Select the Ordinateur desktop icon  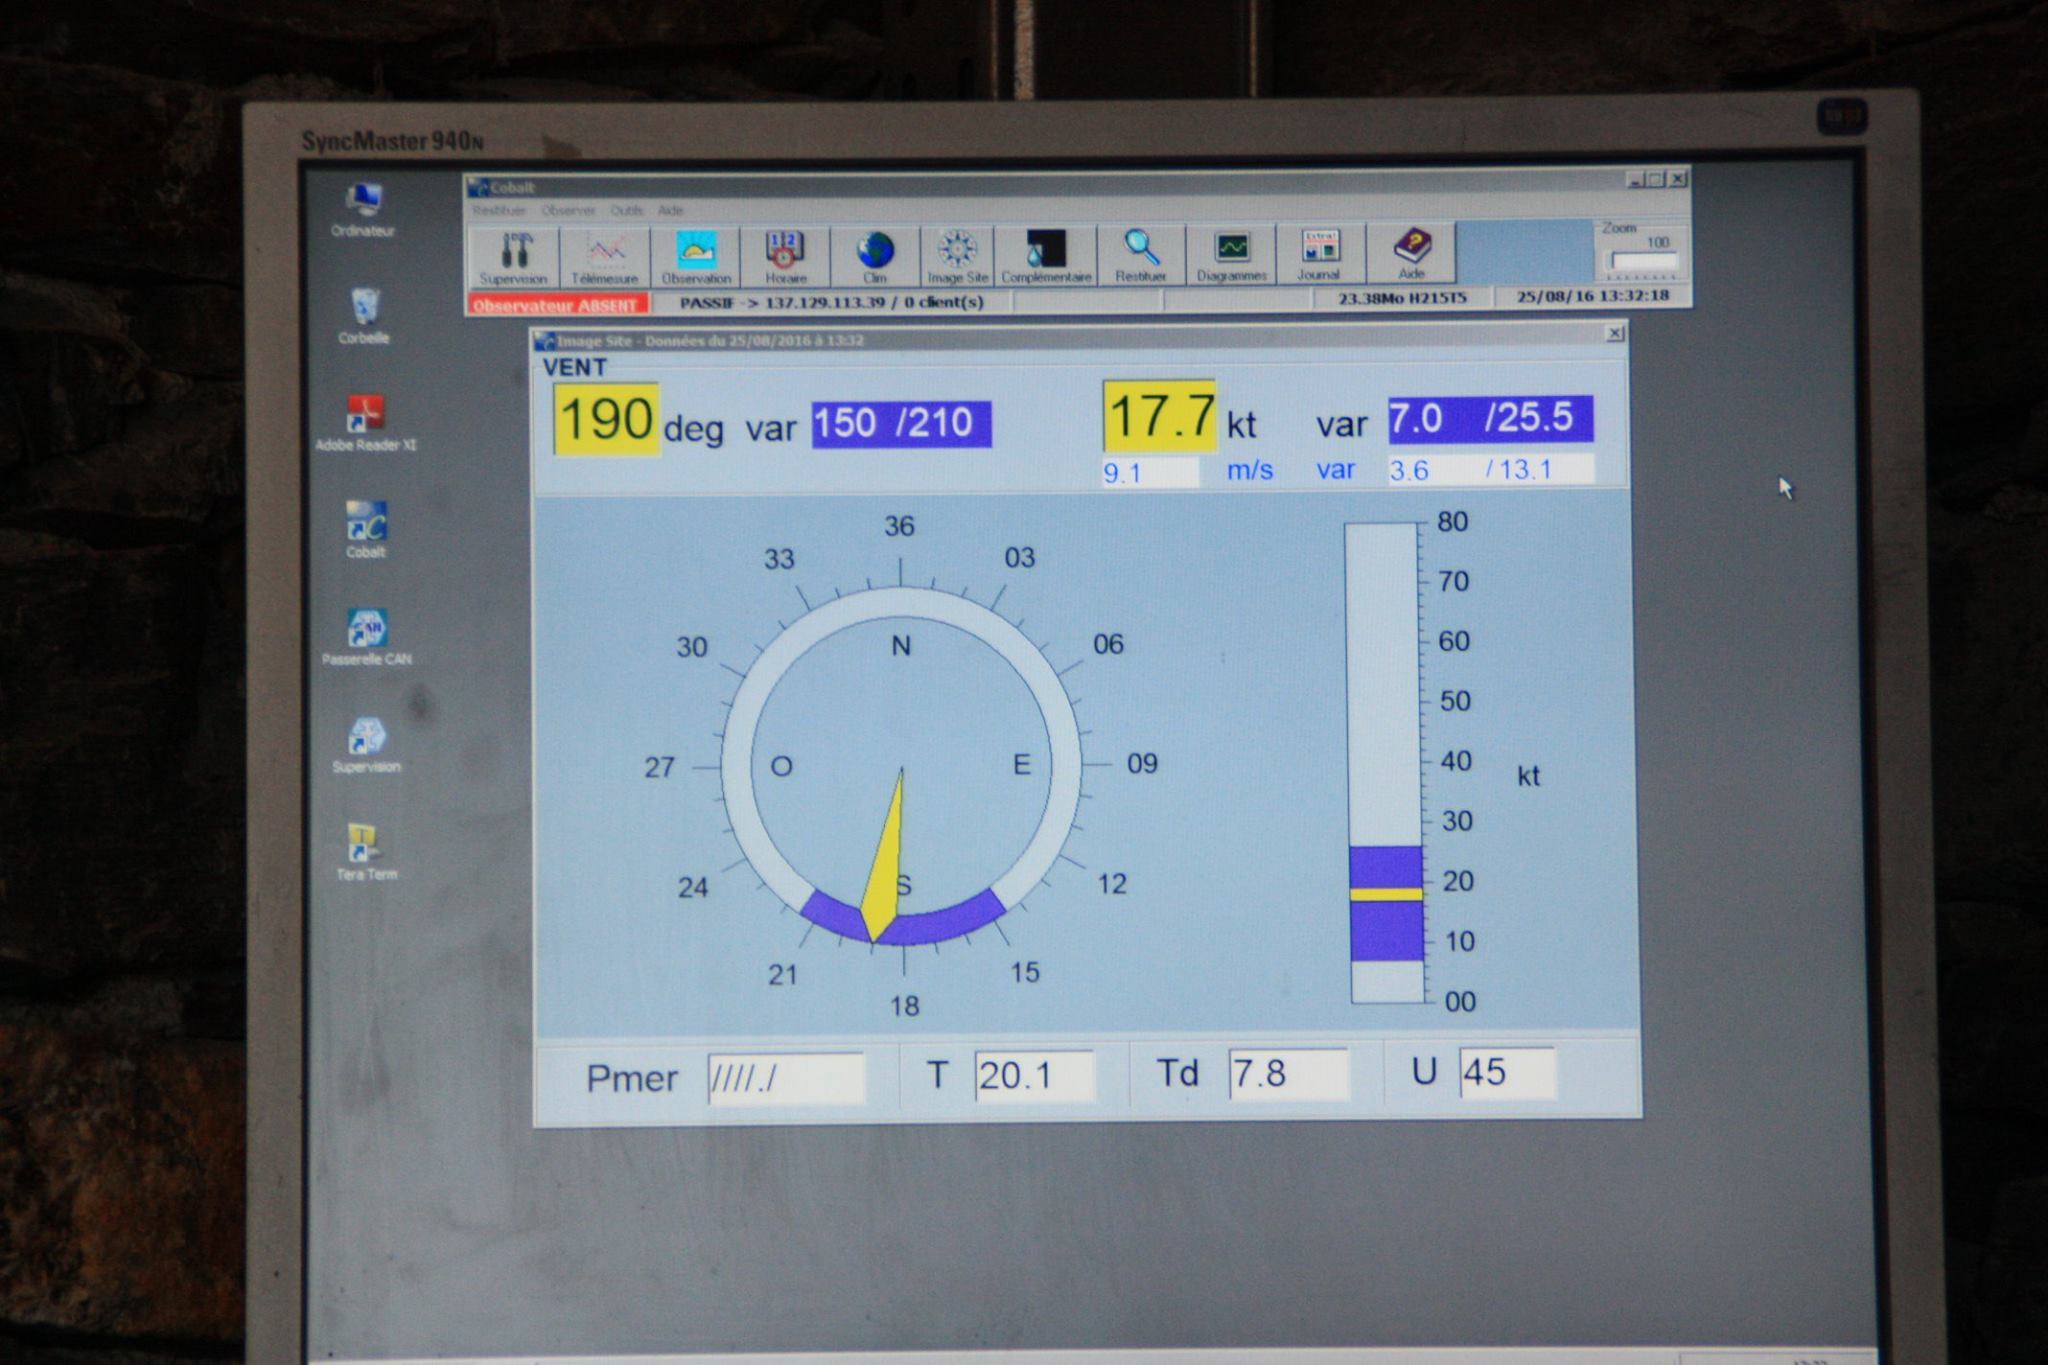(x=363, y=210)
